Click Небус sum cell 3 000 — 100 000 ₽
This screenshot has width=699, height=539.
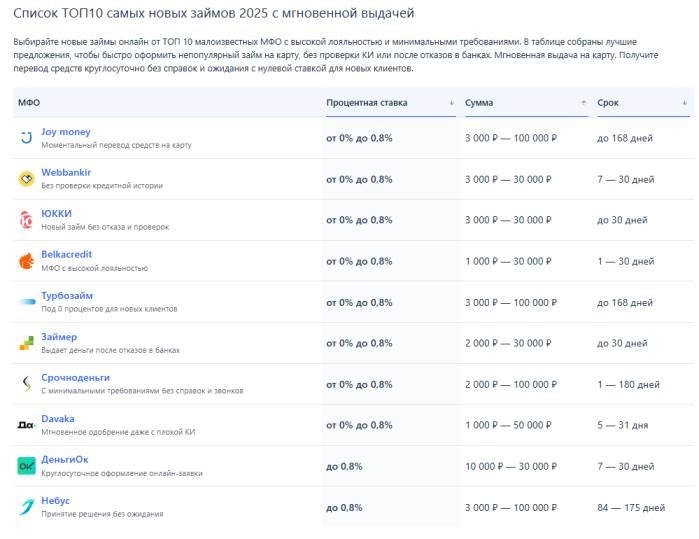click(x=511, y=507)
